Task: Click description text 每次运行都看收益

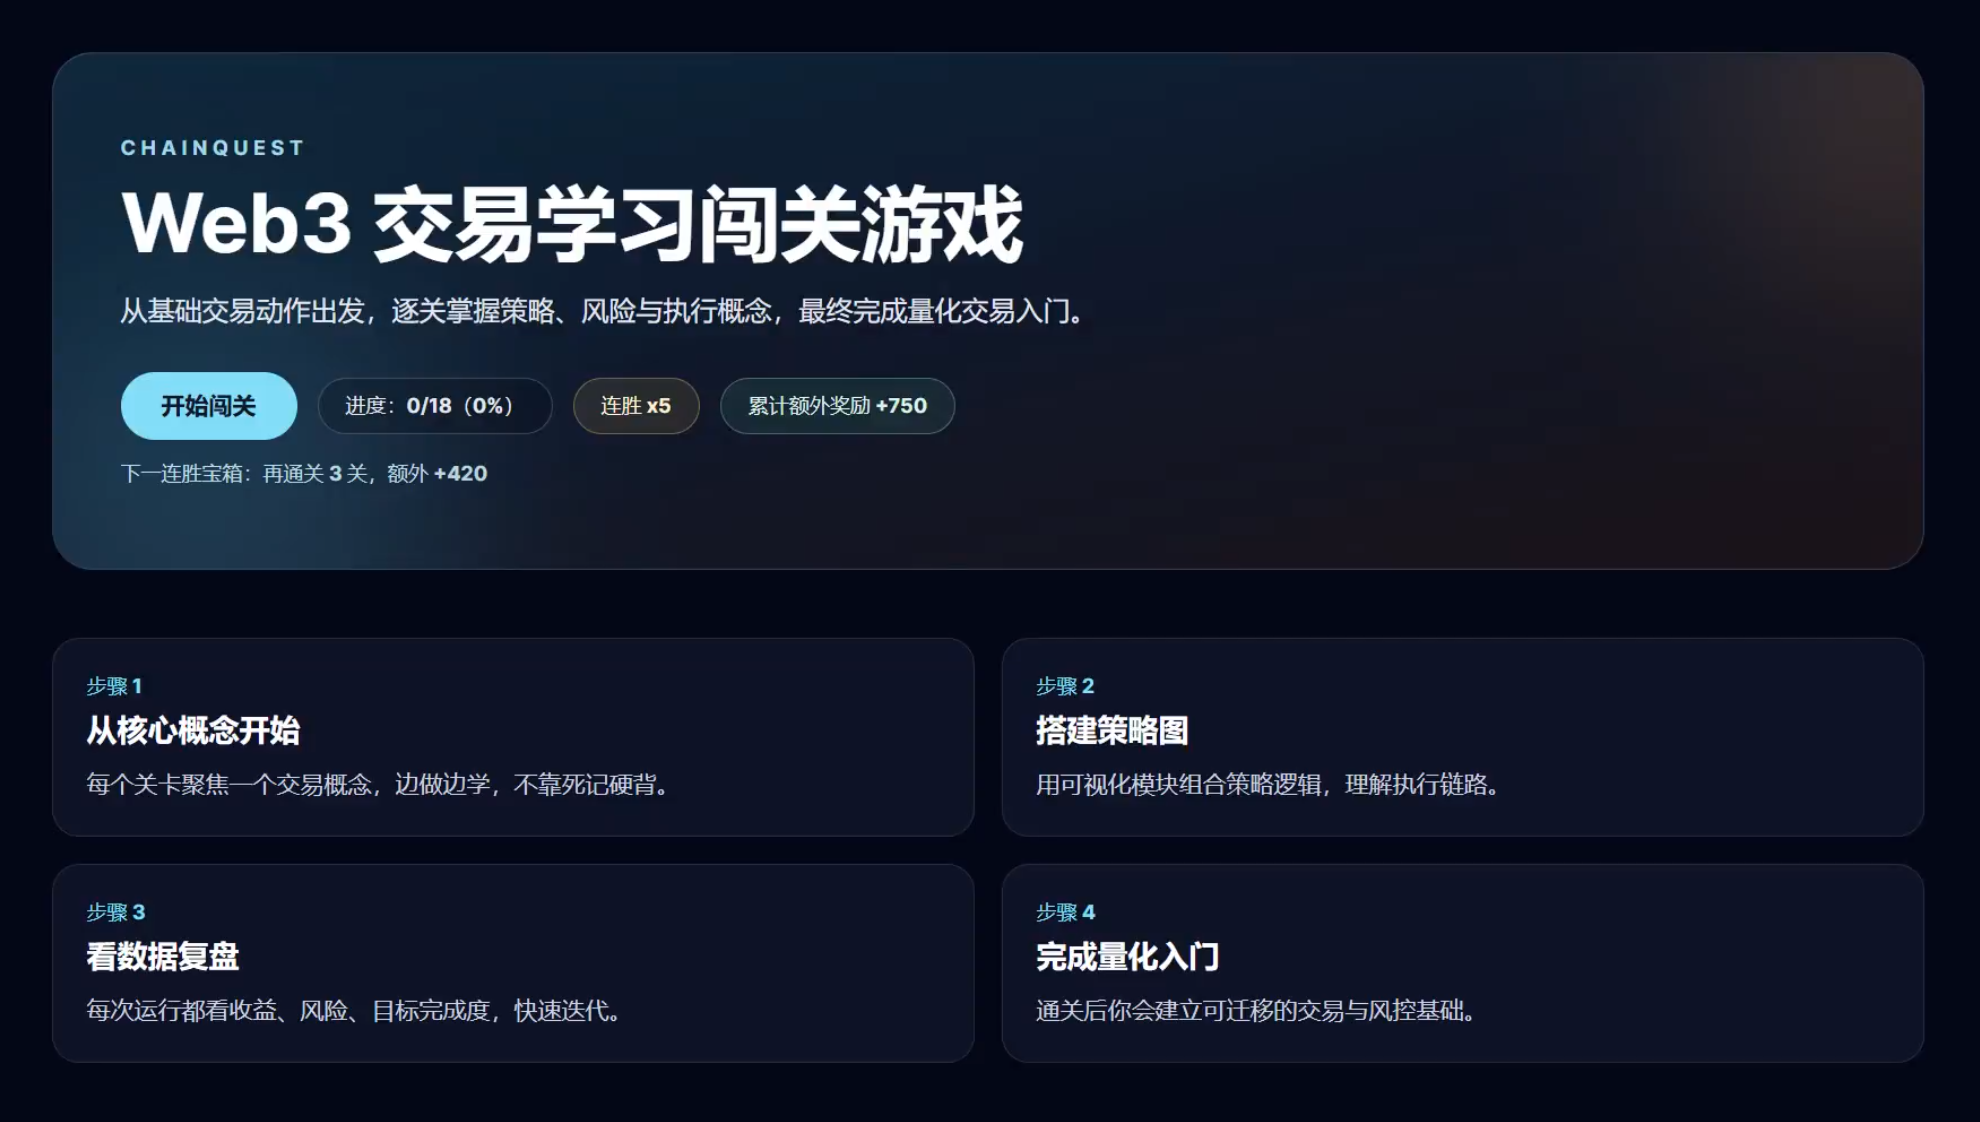Action: click(x=352, y=1011)
